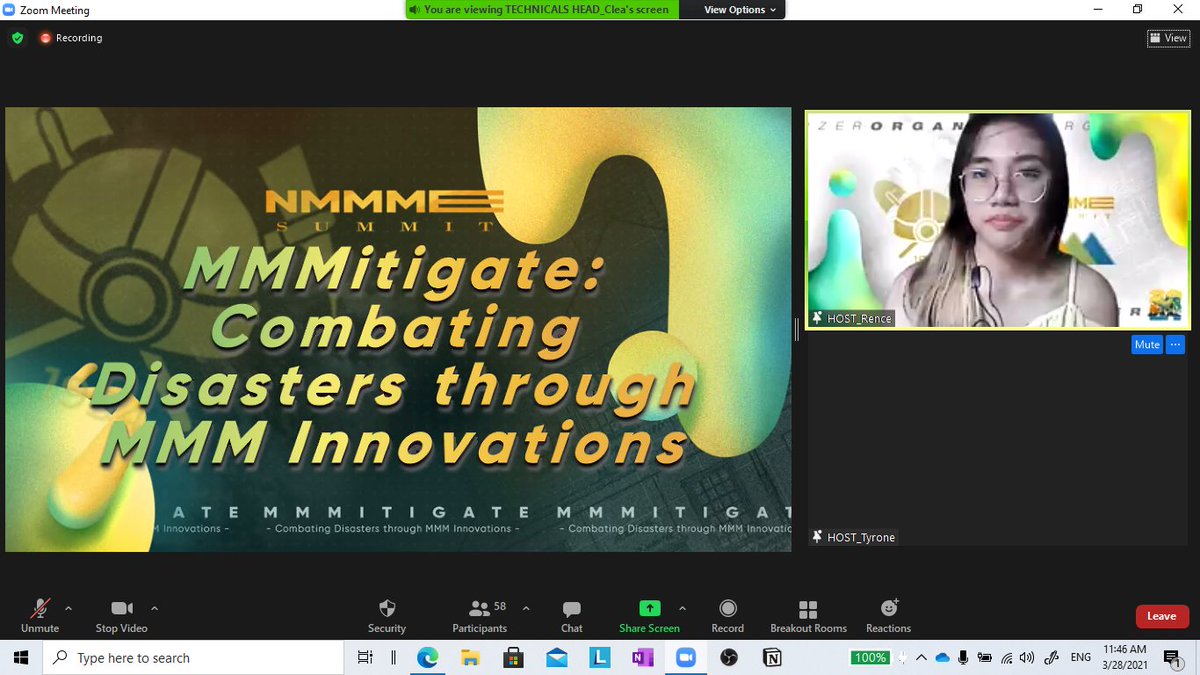Click the Recording indicator
This screenshot has height=675, width=1200.
(x=71, y=38)
